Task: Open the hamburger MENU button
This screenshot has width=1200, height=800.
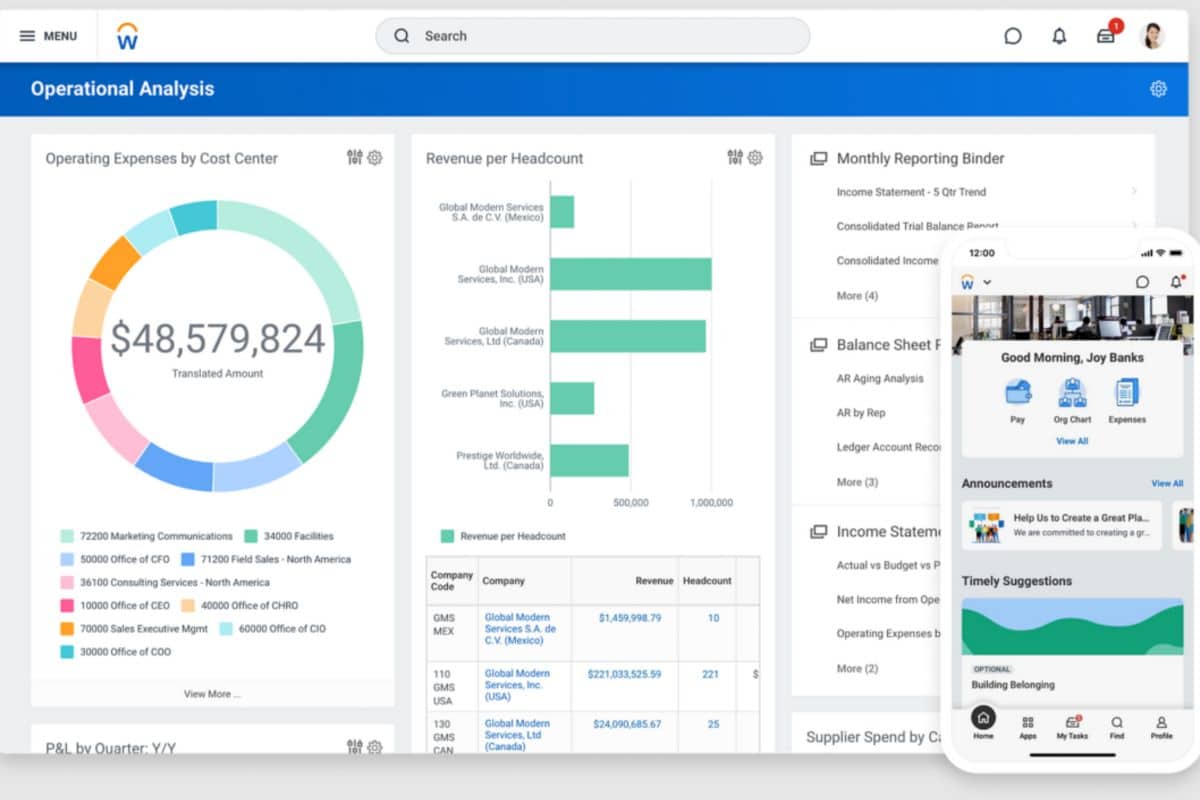Action: (48, 36)
